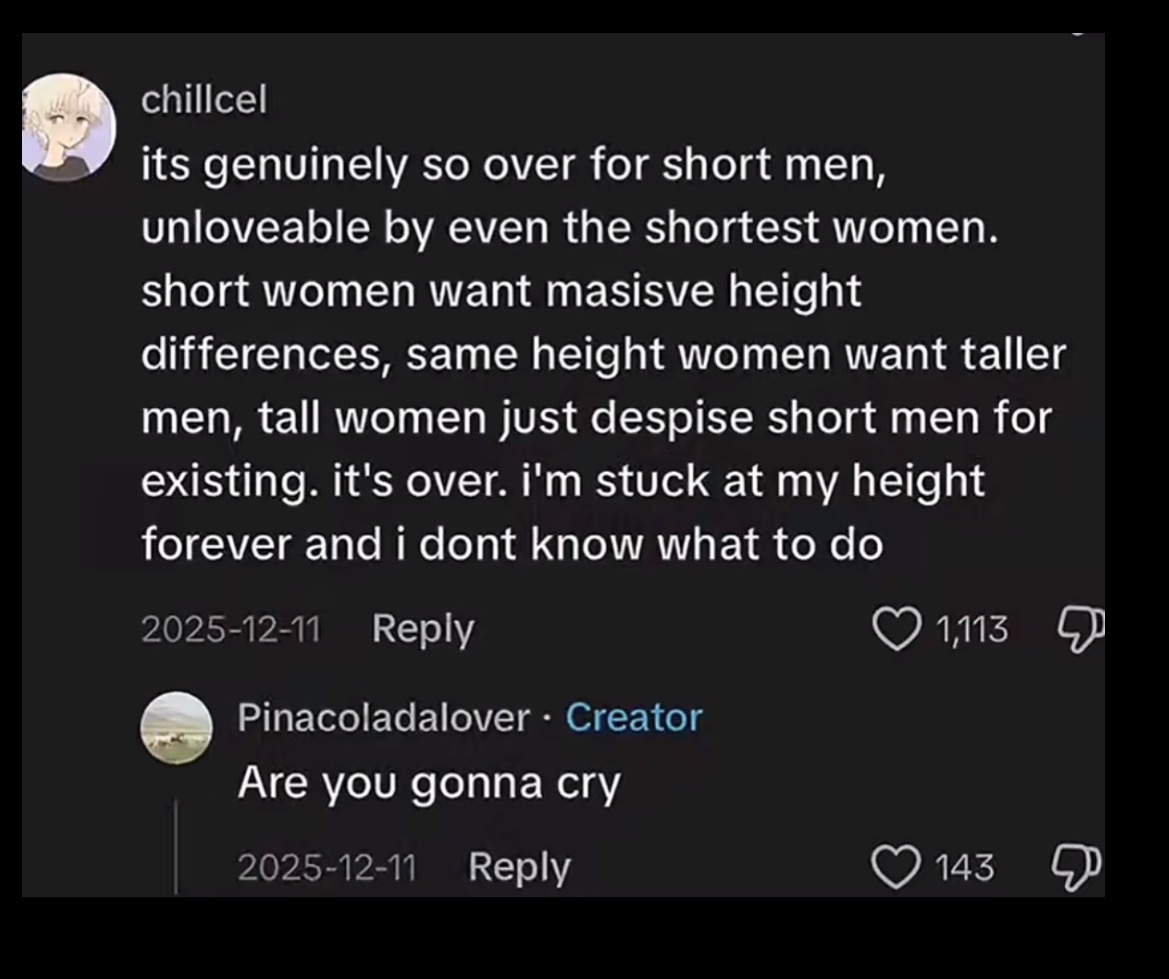The height and width of the screenshot is (979, 1169).
Task: Click the dot separator before Creator badge
Action: (548, 719)
